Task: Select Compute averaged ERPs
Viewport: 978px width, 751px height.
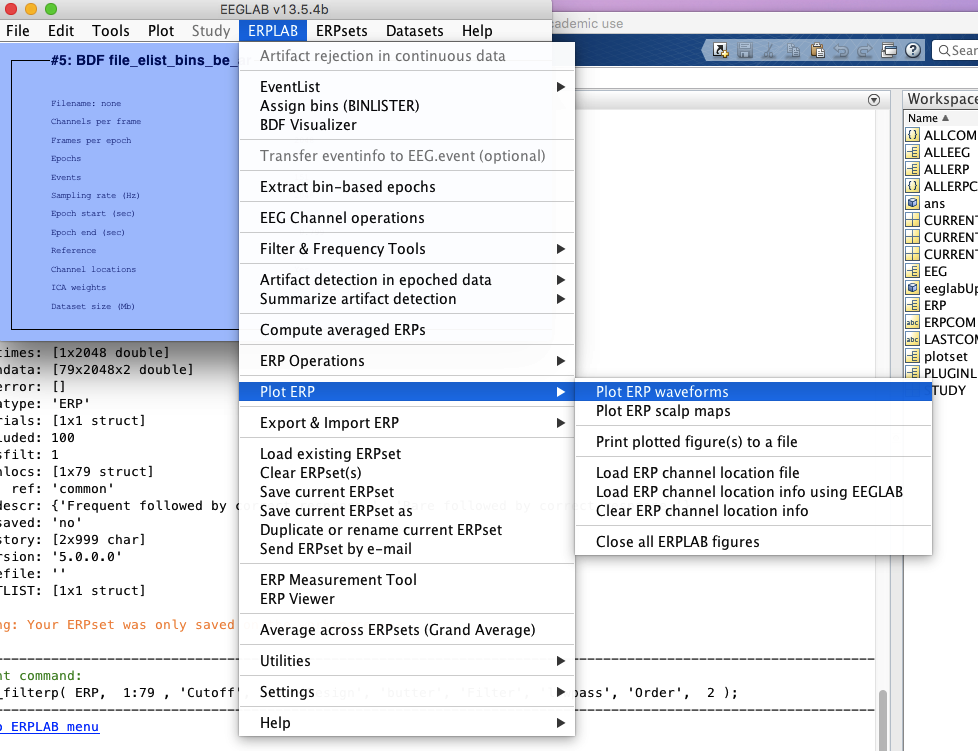Action: (407, 330)
